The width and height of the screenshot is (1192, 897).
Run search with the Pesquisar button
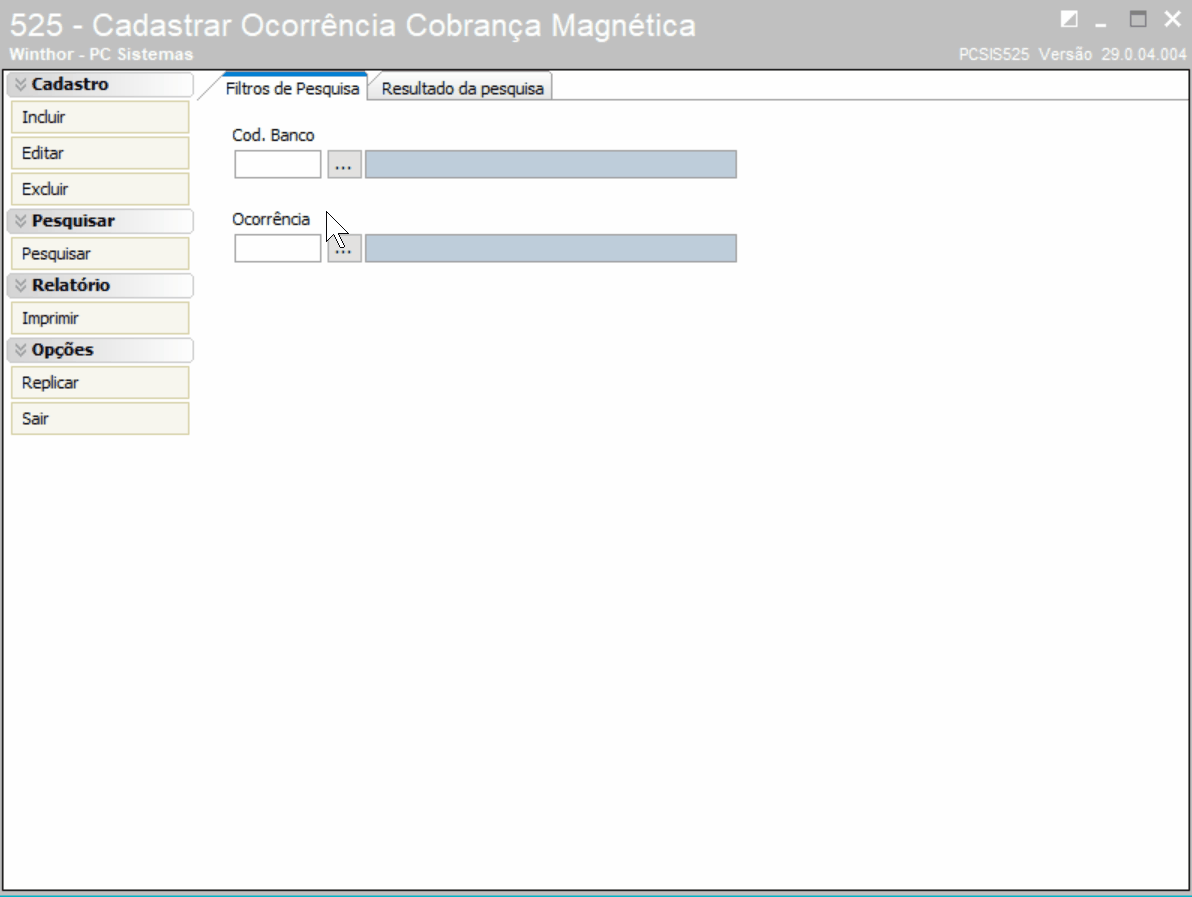click(x=100, y=254)
